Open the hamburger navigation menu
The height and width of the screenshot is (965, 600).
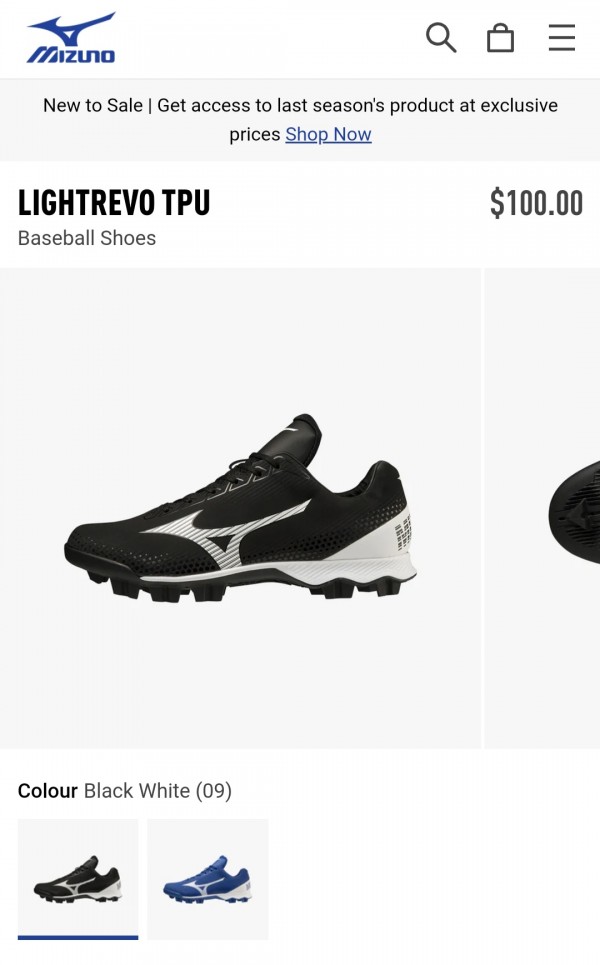[x=562, y=38]
